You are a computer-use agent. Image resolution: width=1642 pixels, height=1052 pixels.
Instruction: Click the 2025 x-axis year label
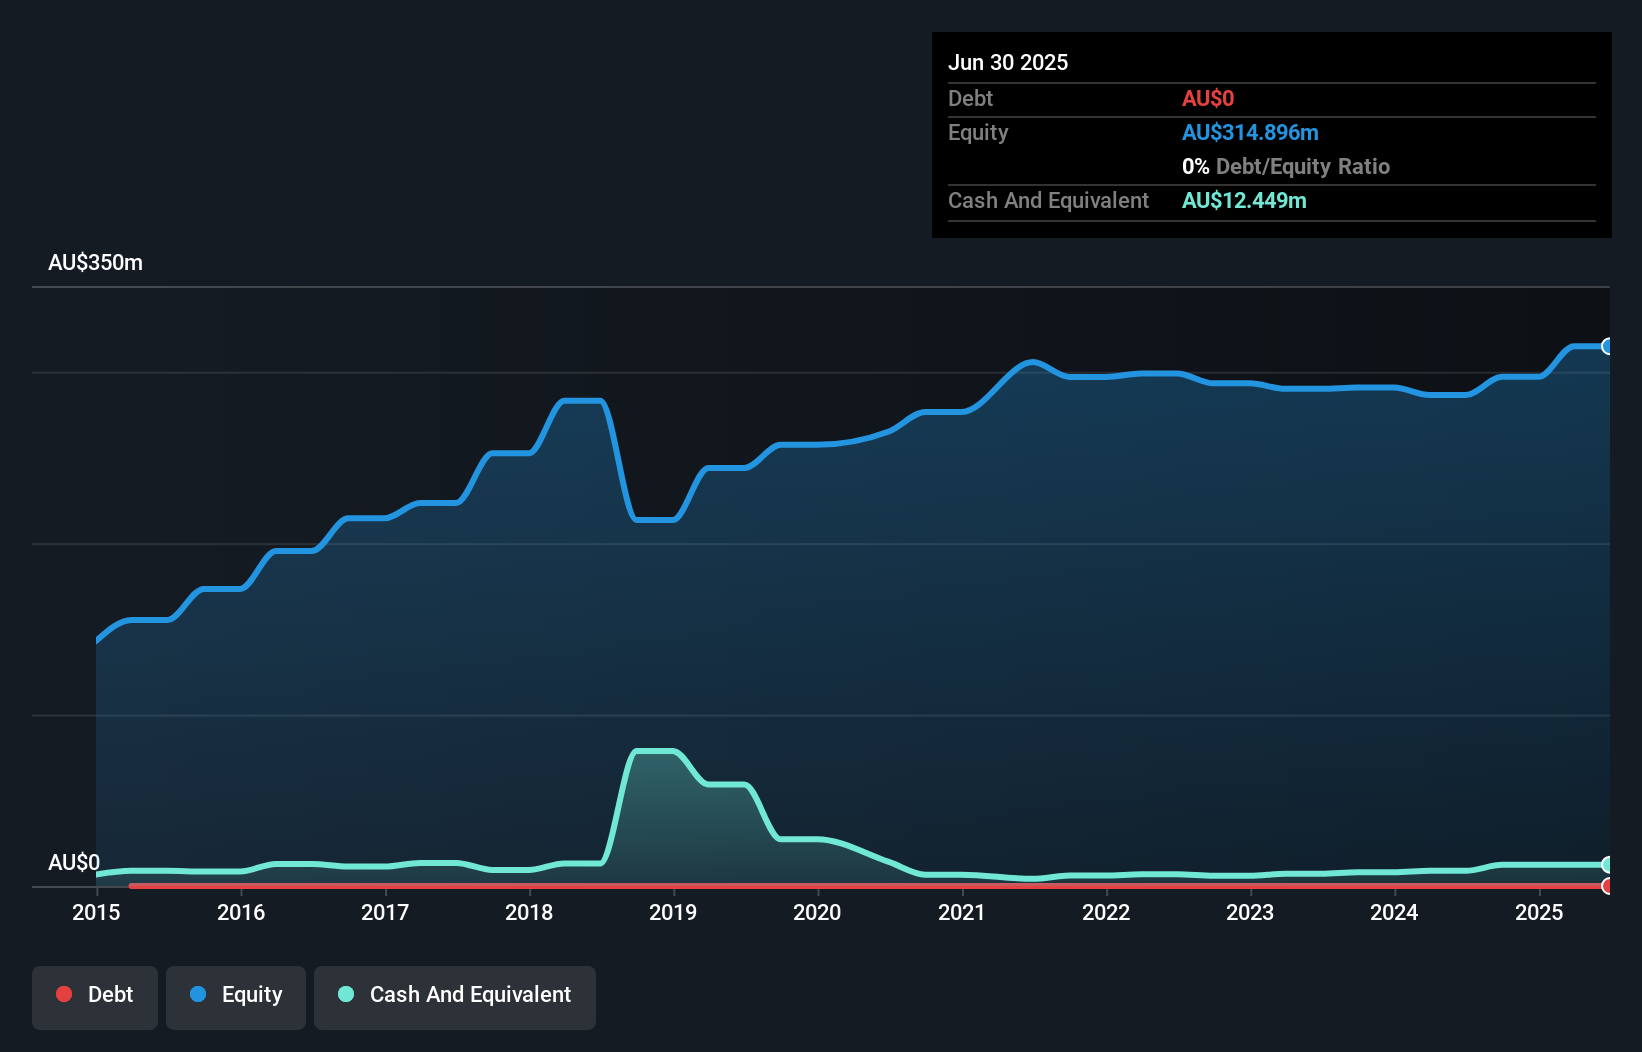point(1539,912)
